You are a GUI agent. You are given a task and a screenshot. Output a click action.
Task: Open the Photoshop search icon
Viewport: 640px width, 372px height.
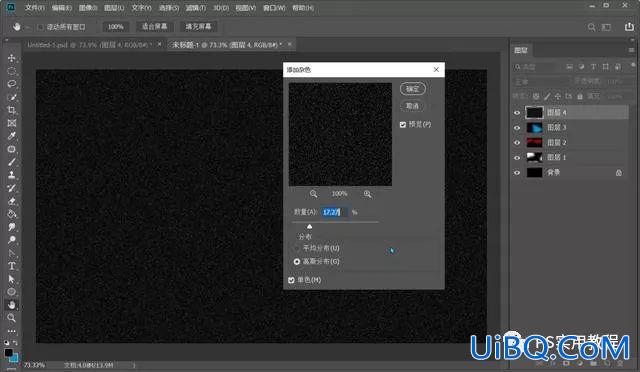[x=591, y=27]
